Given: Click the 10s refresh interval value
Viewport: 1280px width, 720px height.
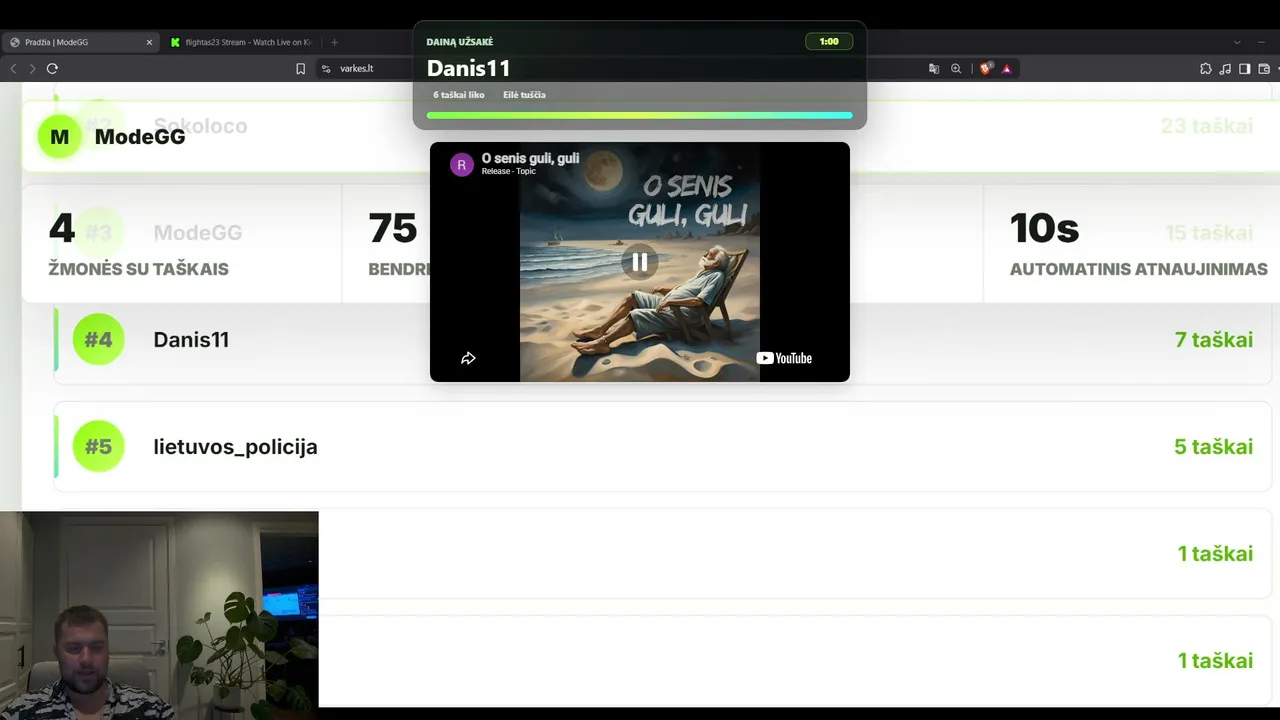Looking at the screenshot, I should pos(1044,229).
